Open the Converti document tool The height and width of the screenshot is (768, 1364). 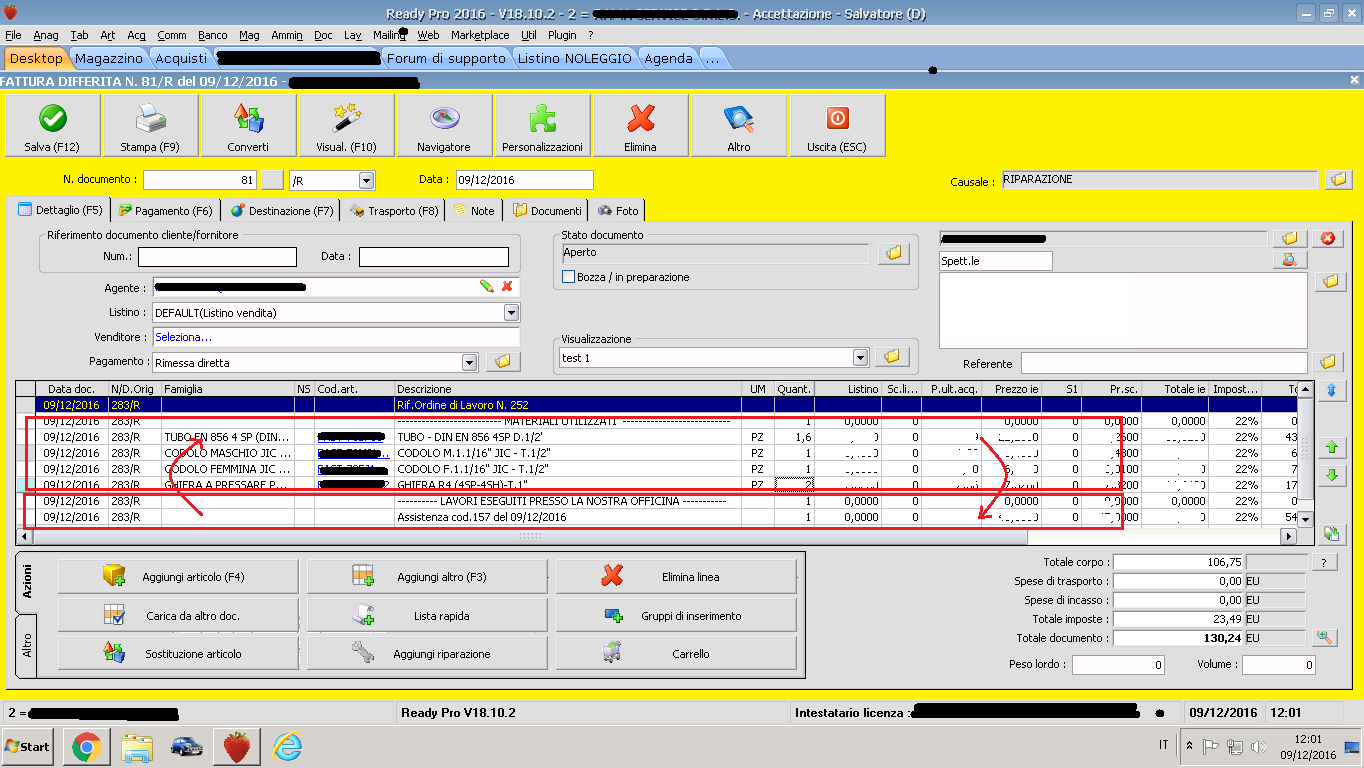(x=248, y=126)
